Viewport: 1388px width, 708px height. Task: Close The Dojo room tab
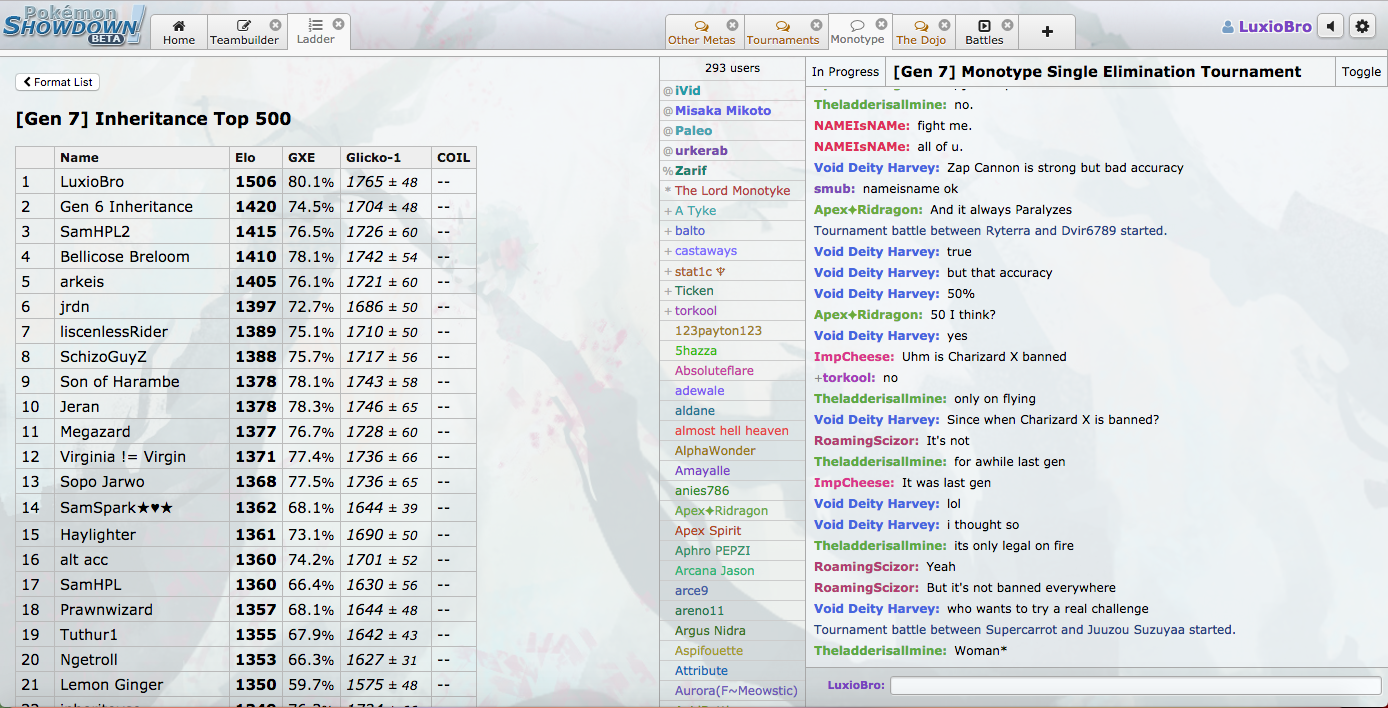point(943,25)
